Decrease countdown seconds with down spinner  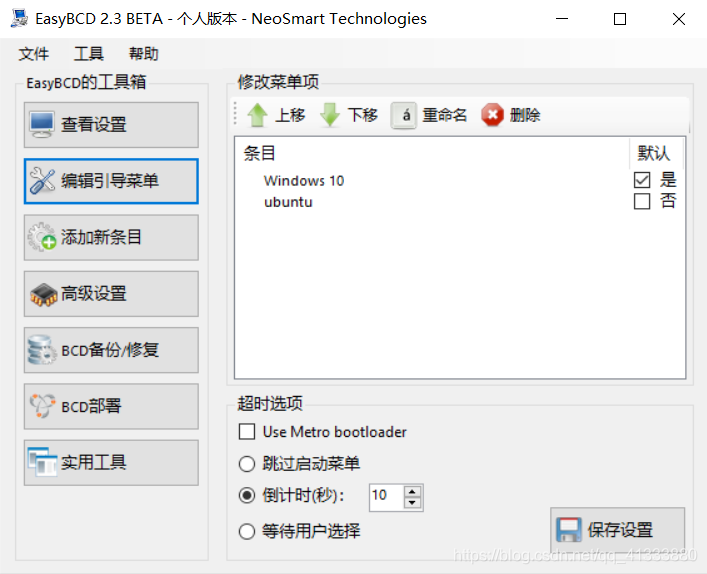click(412, 503)
